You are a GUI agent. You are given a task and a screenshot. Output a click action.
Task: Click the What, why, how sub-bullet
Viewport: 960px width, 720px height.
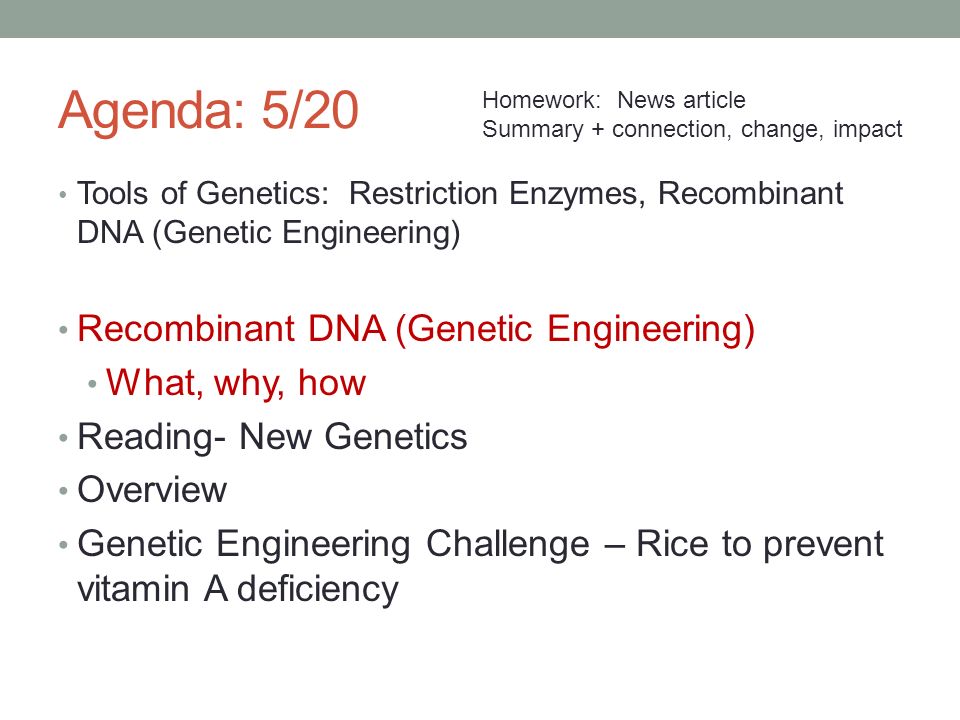236,383
